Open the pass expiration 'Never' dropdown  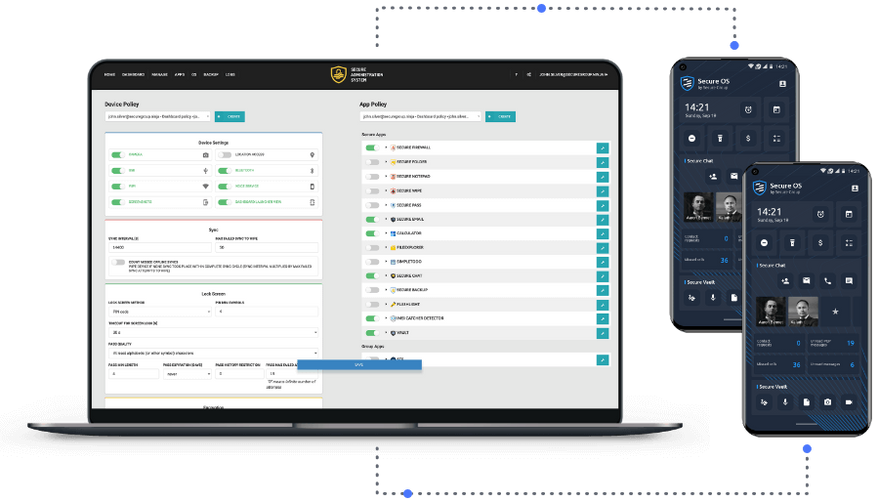[x=187, y=374]
